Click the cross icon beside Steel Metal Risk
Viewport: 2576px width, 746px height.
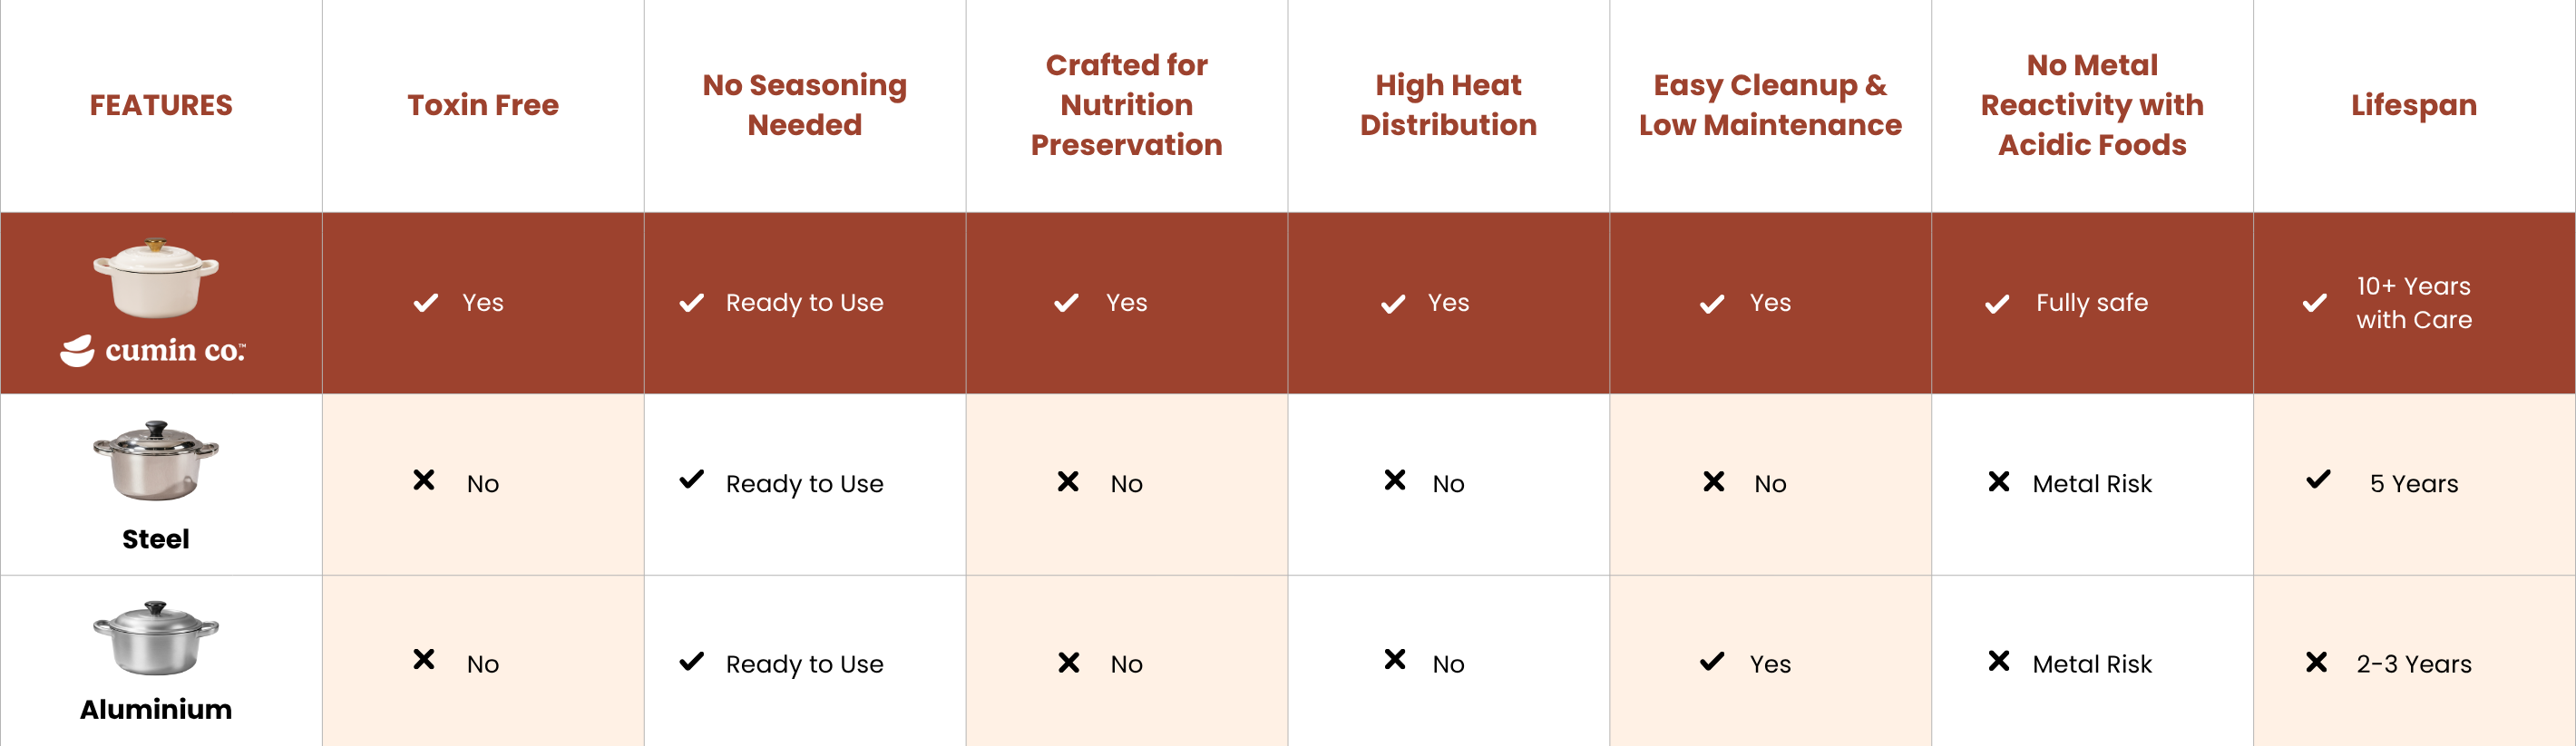tap(1999, 482)
